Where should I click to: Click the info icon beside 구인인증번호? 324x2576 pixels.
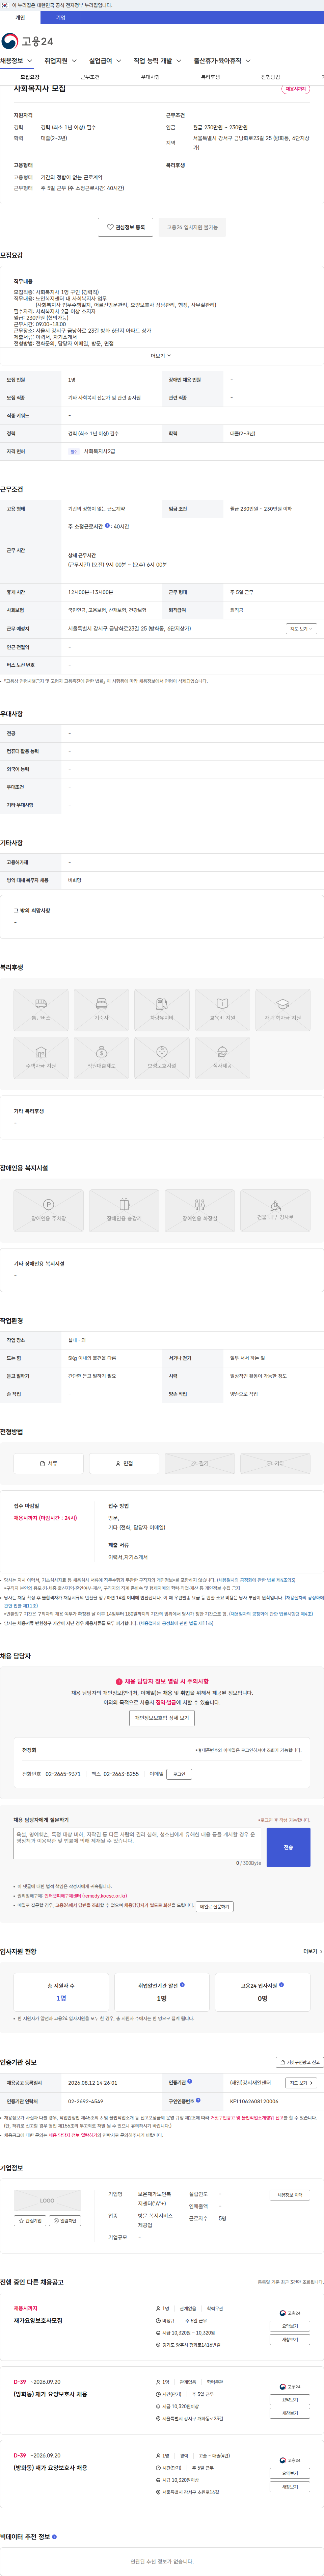click(198, 2100)
